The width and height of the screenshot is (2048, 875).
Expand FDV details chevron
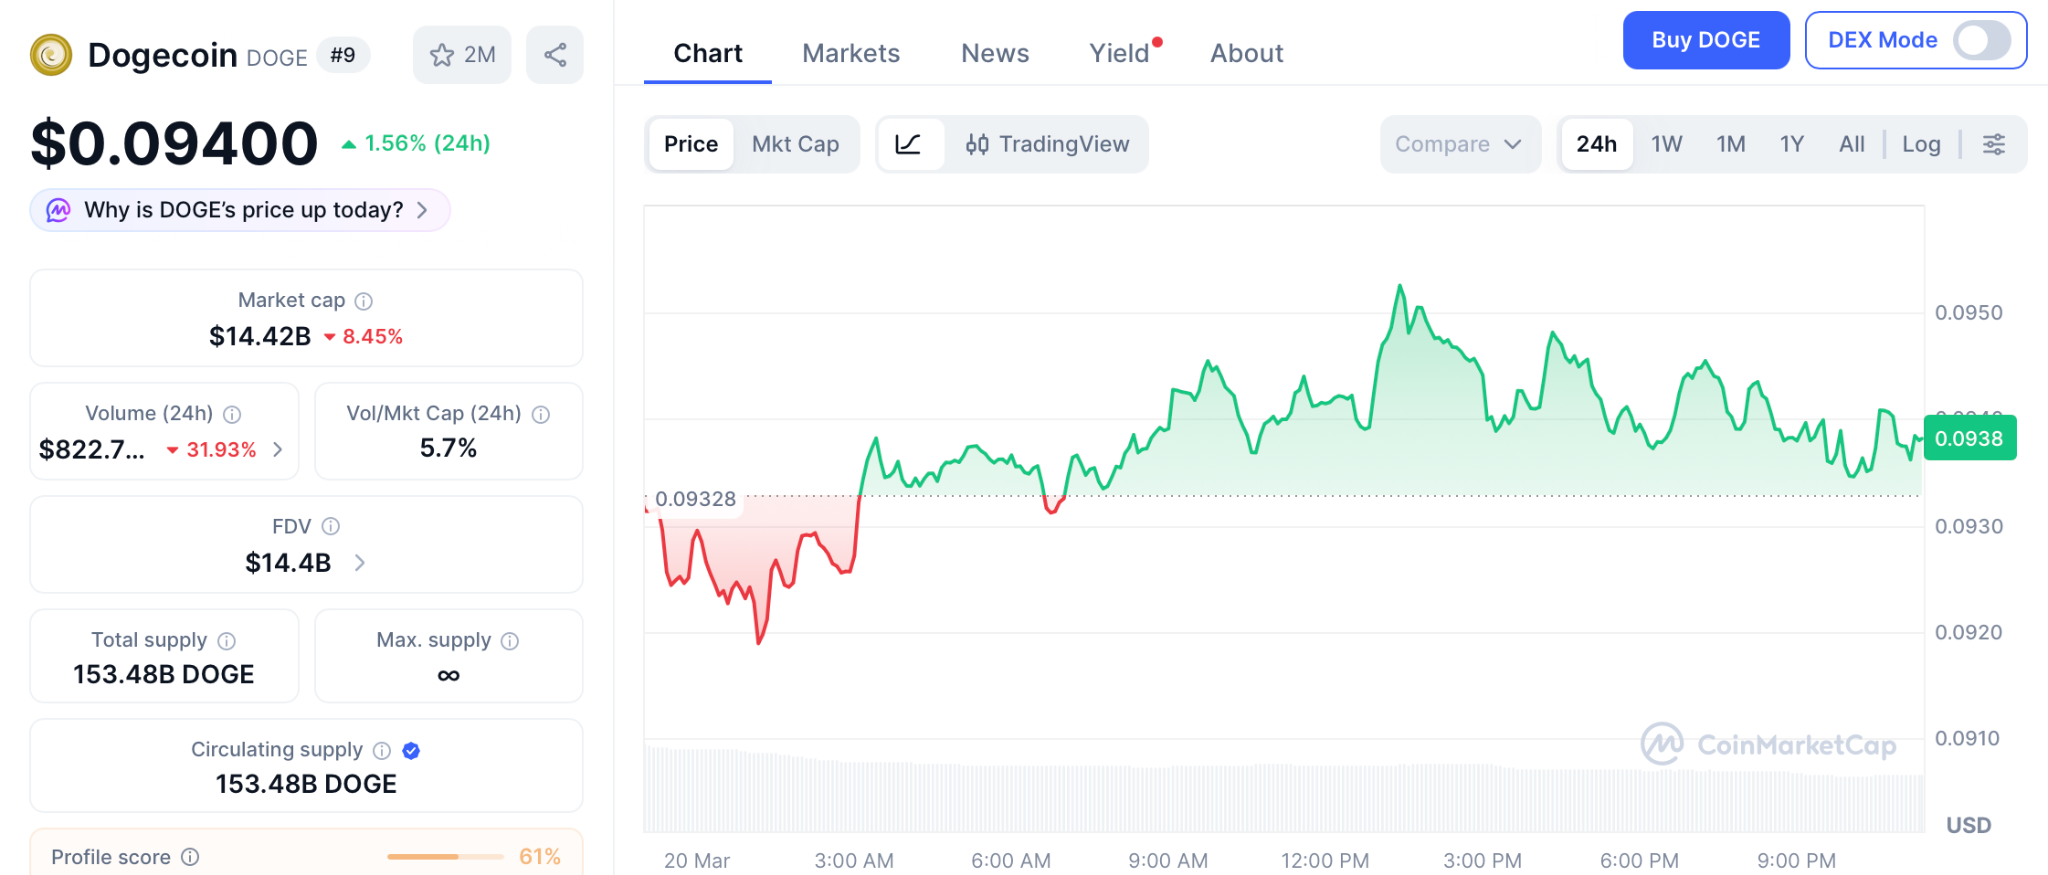(x=360, y=563)
